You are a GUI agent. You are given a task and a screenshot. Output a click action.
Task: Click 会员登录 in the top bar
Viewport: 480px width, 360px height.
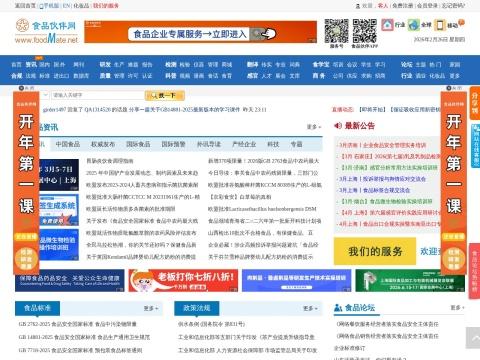pyautogui.click(x=427, y=6)
